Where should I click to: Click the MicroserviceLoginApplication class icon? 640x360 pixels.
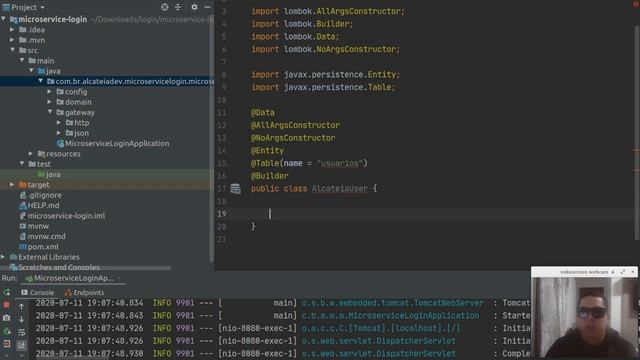pyautogui.click(x=60, y=143)
